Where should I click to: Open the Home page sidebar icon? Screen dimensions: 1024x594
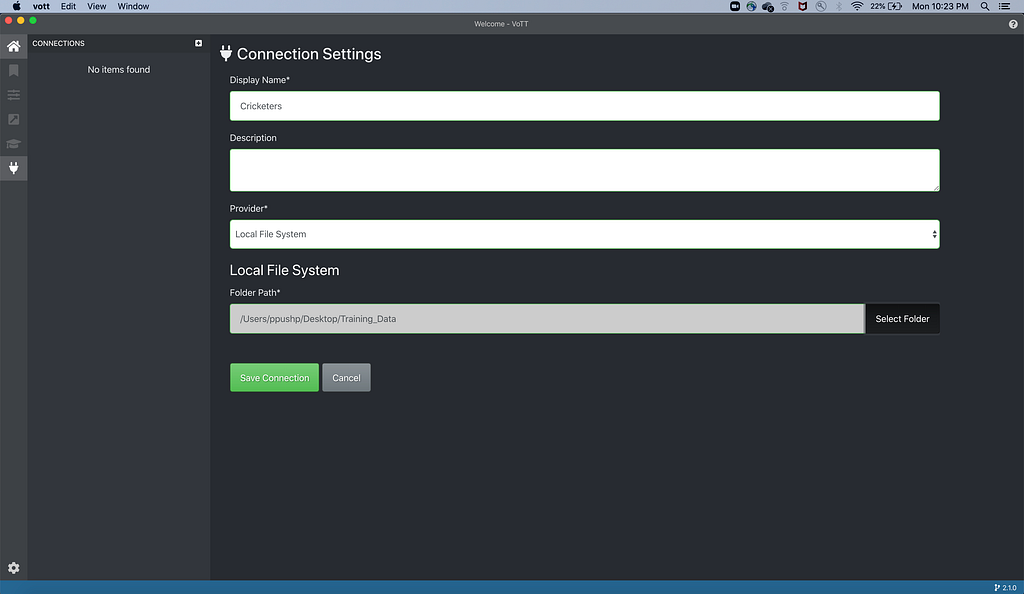14,46
